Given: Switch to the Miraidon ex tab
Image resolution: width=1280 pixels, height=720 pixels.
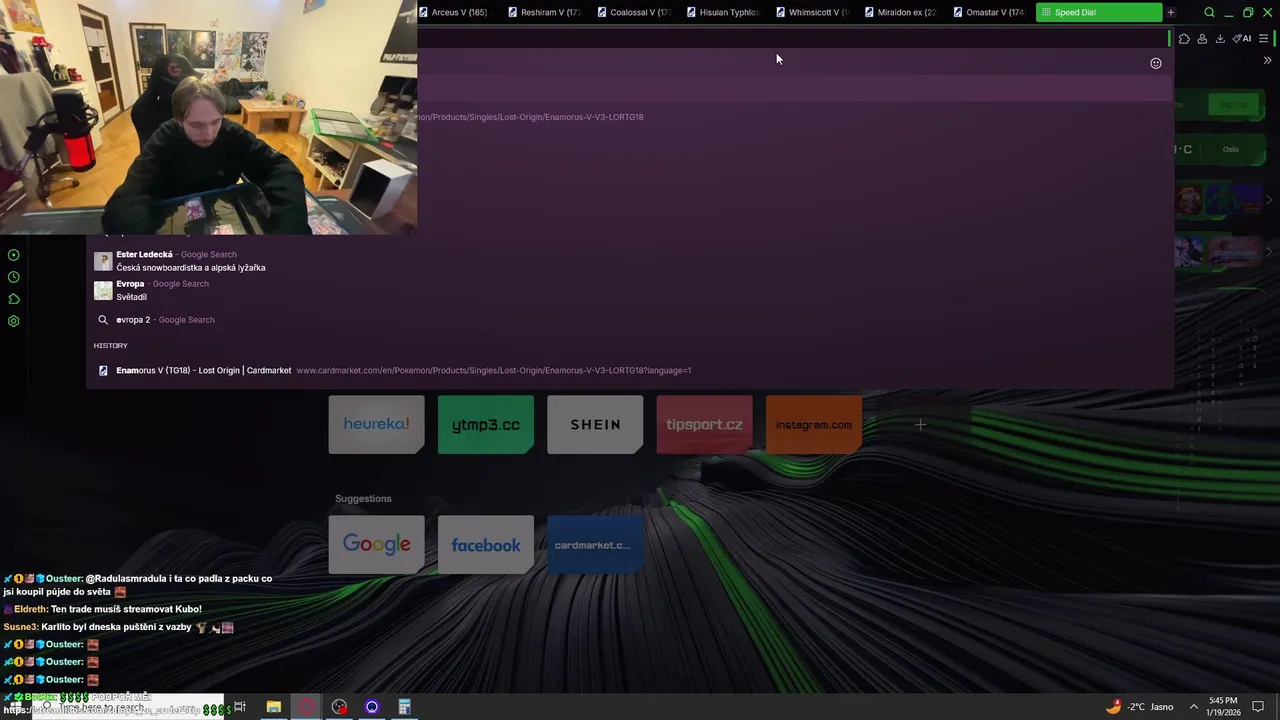Looking at the screenshot, I should pyautogui.click(x=902, y=12).
